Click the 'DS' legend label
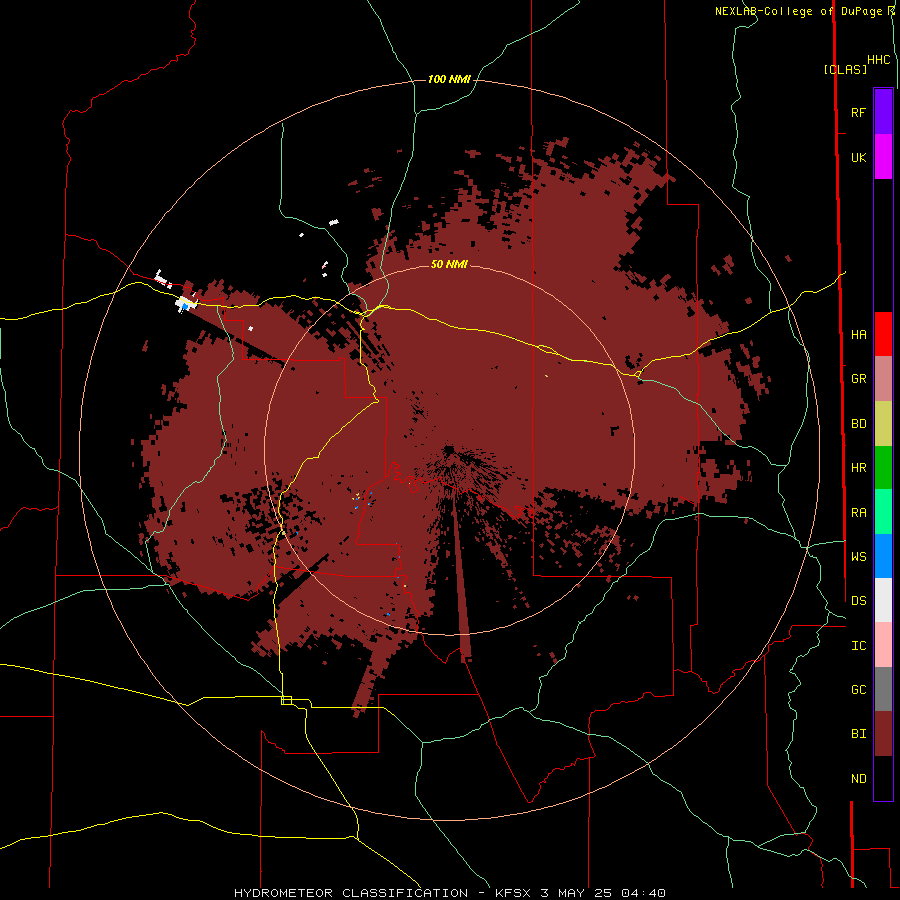The height and width of the screenshot is (900, 900). [x=858, y=601]
